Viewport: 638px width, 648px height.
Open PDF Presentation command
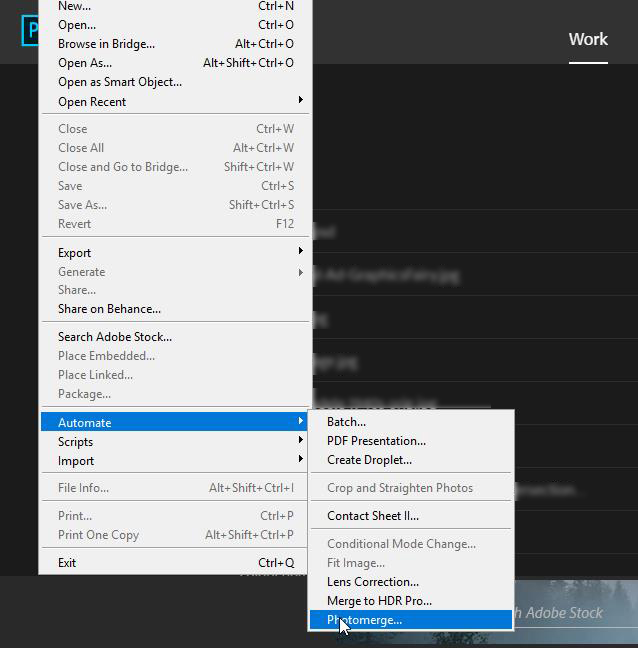(376, 441)
